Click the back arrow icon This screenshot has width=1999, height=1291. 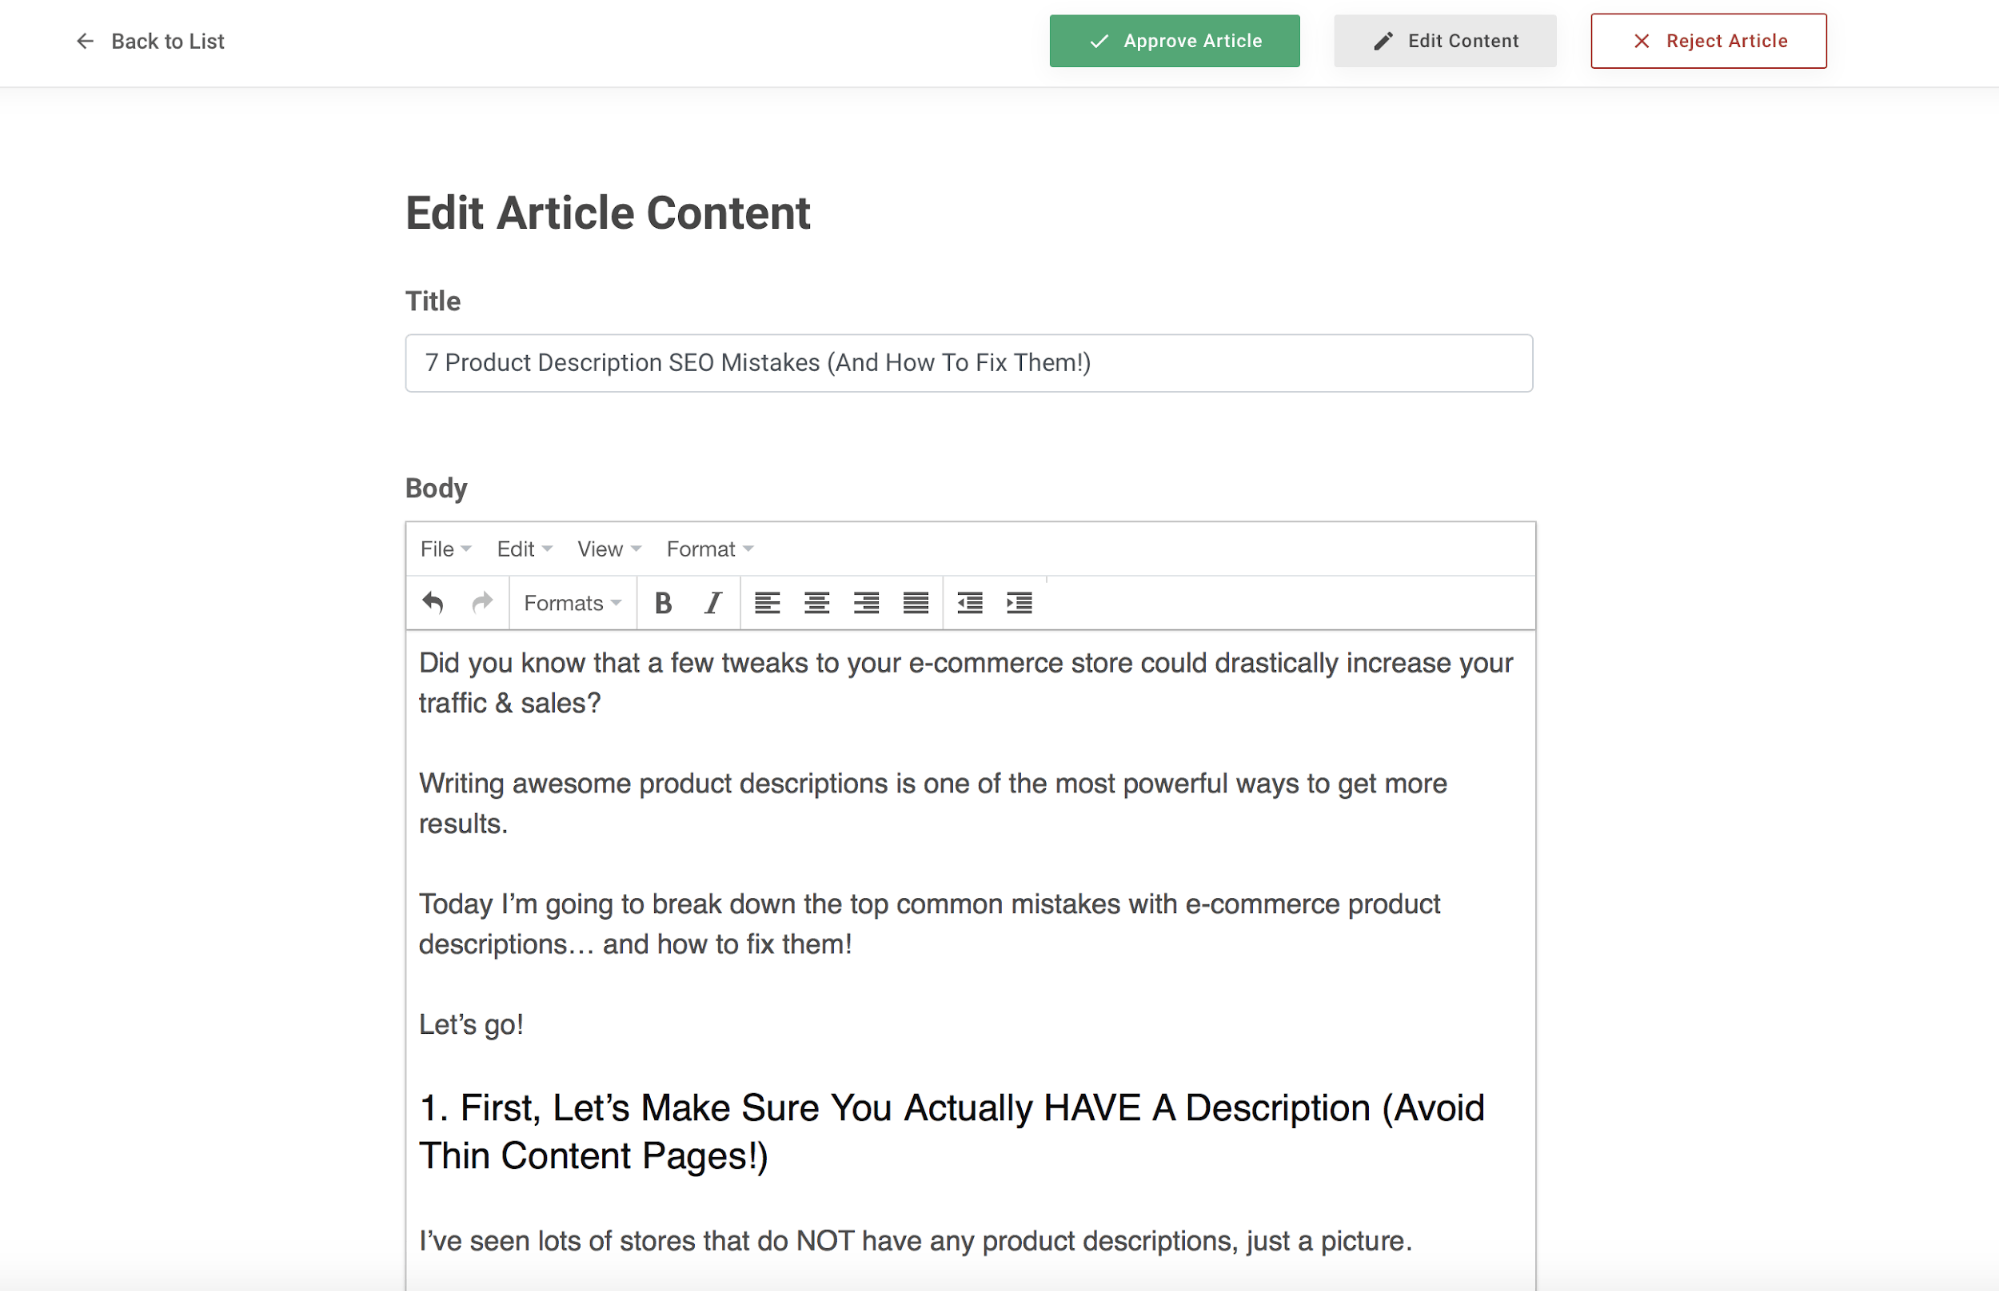(85, 41)
